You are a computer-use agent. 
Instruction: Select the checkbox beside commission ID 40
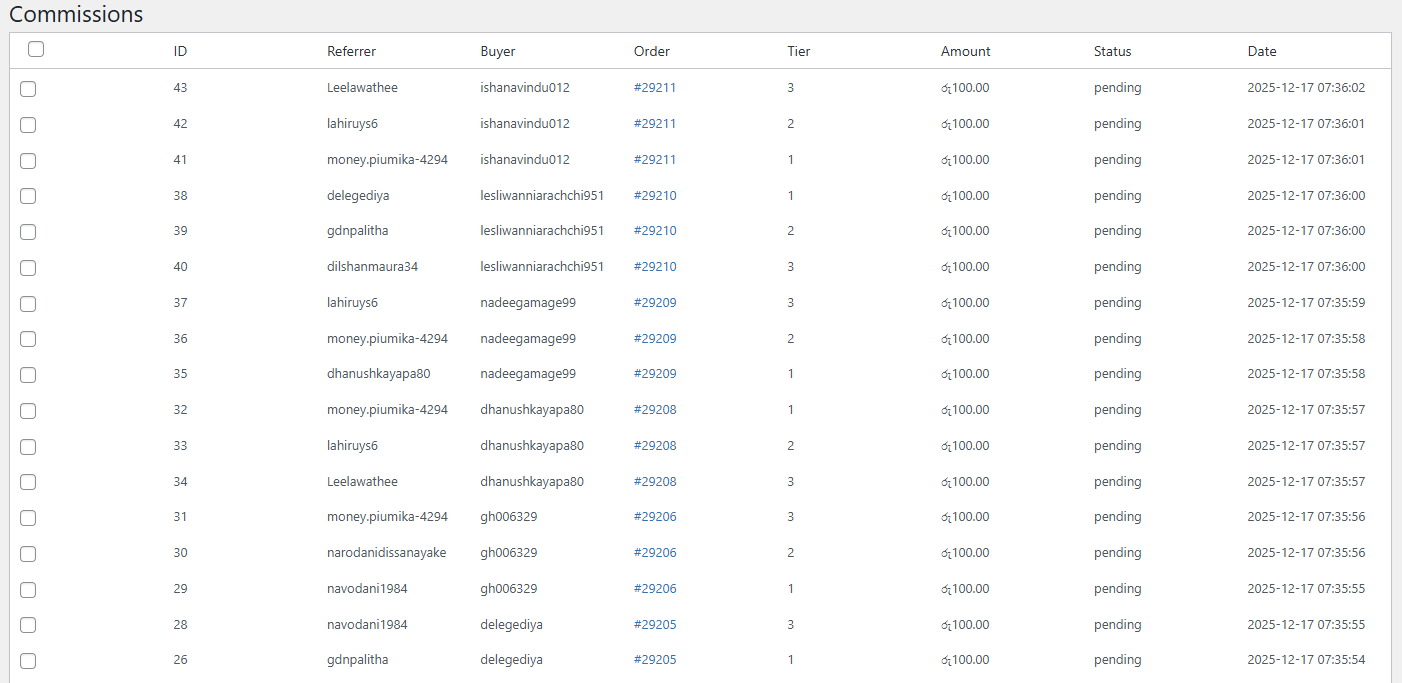(x=28, y=268)
